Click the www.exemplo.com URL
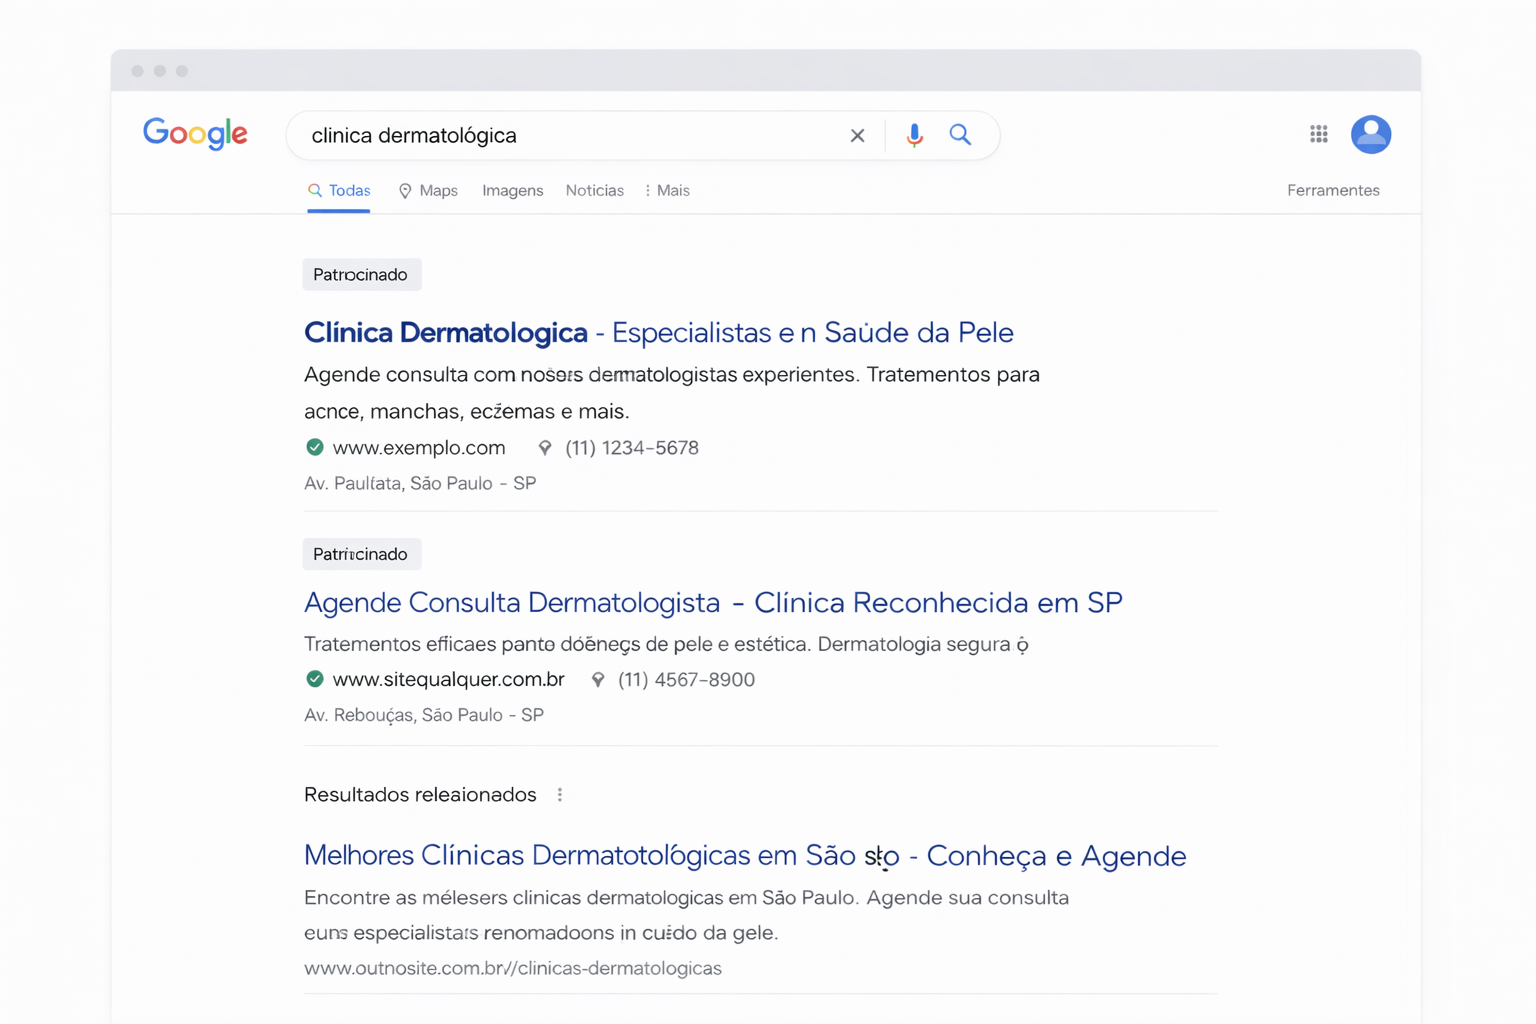1536x1024 pixels. pos(419,448)
